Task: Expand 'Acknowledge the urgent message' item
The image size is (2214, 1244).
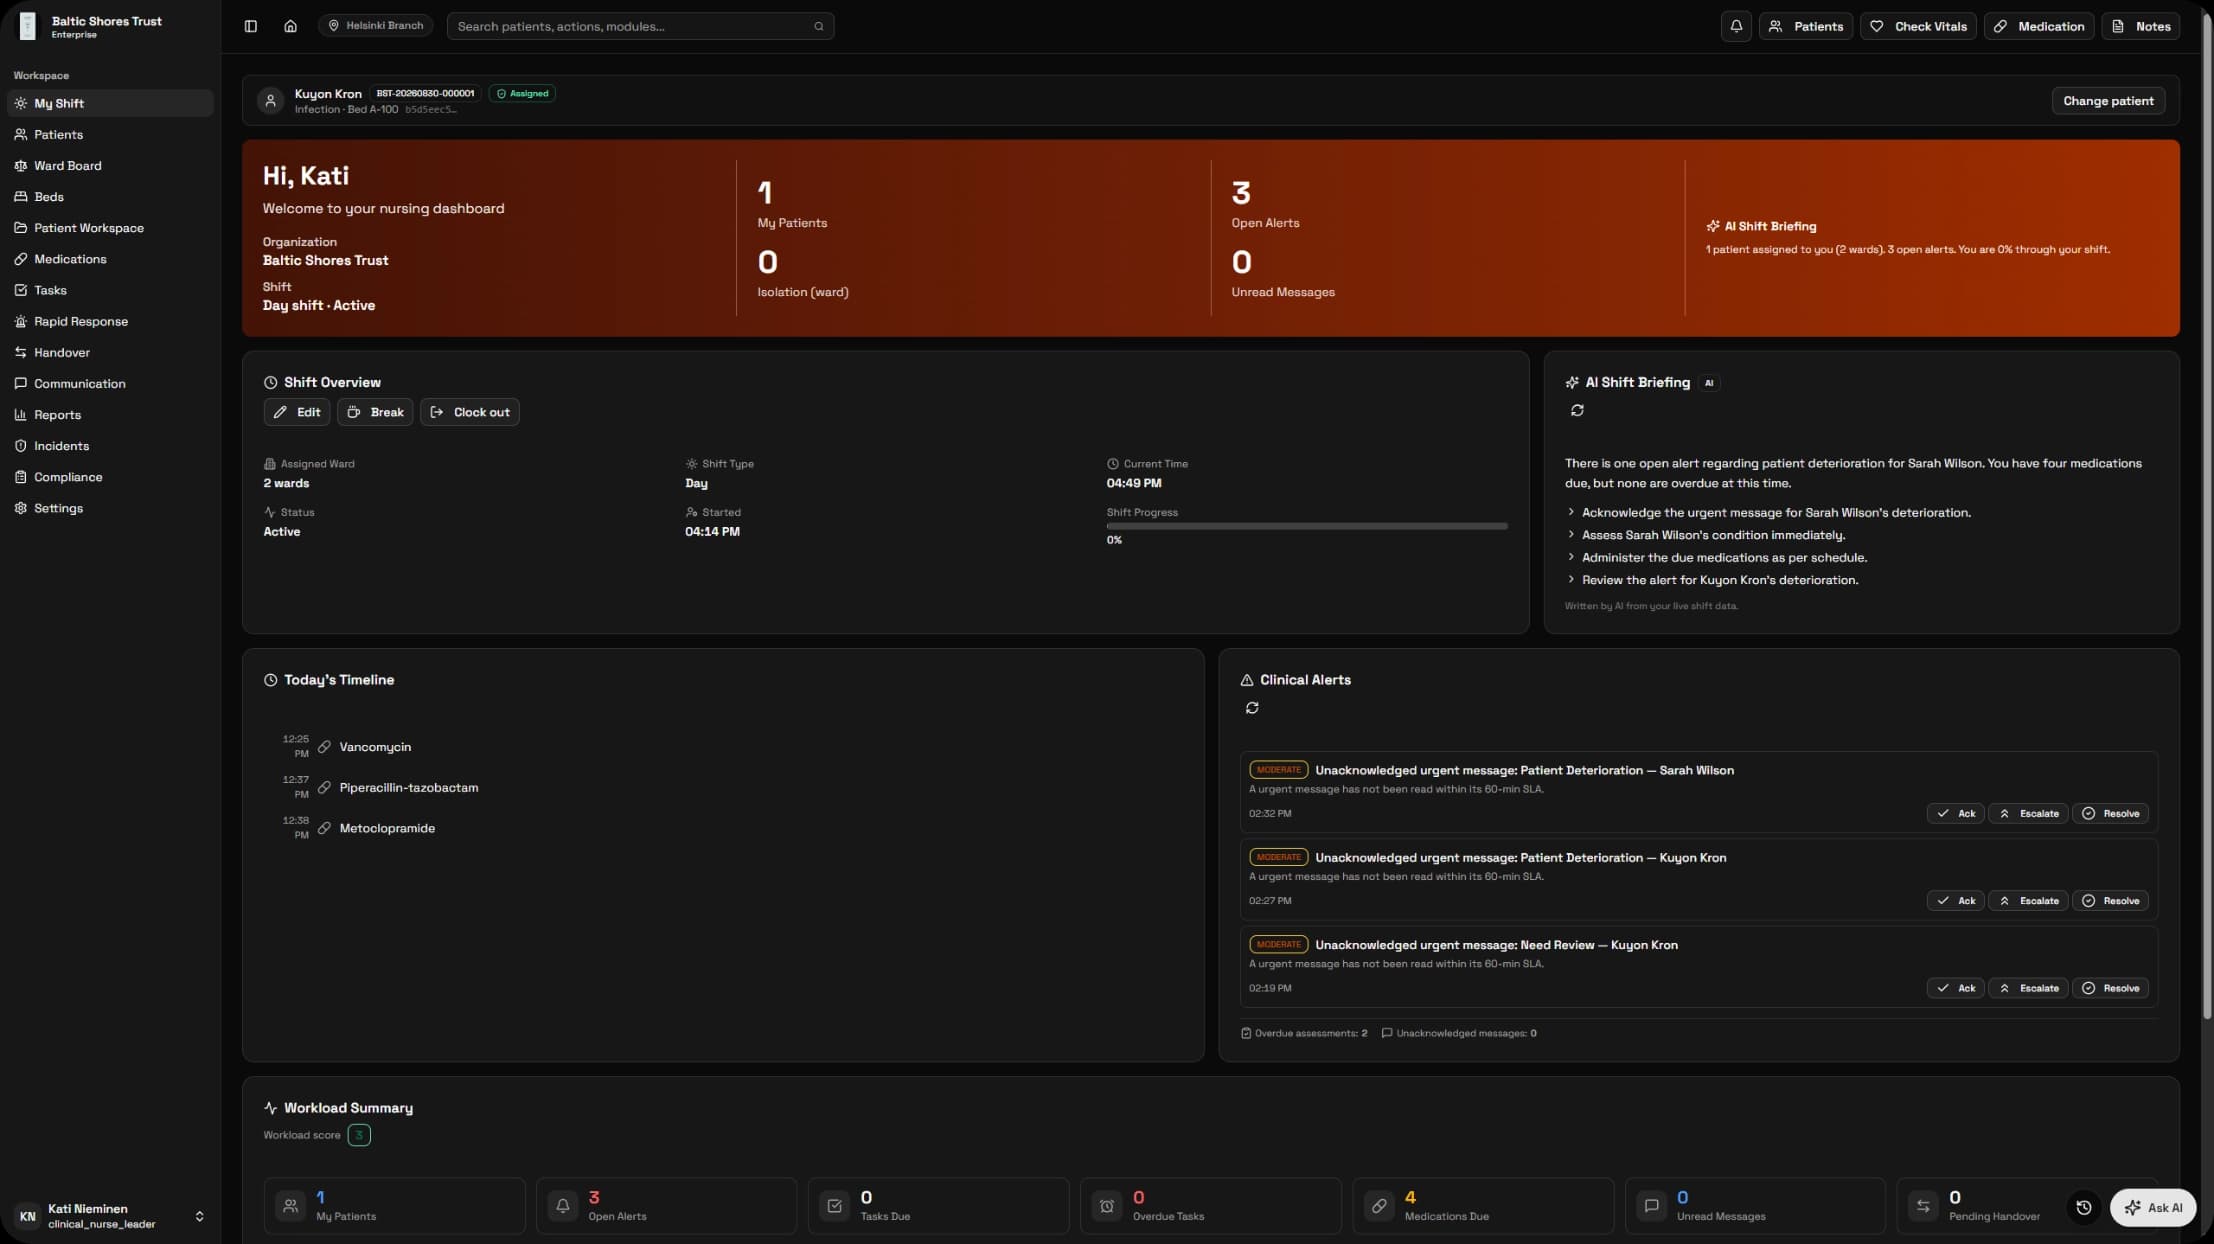Action: tap(1768, 513)
